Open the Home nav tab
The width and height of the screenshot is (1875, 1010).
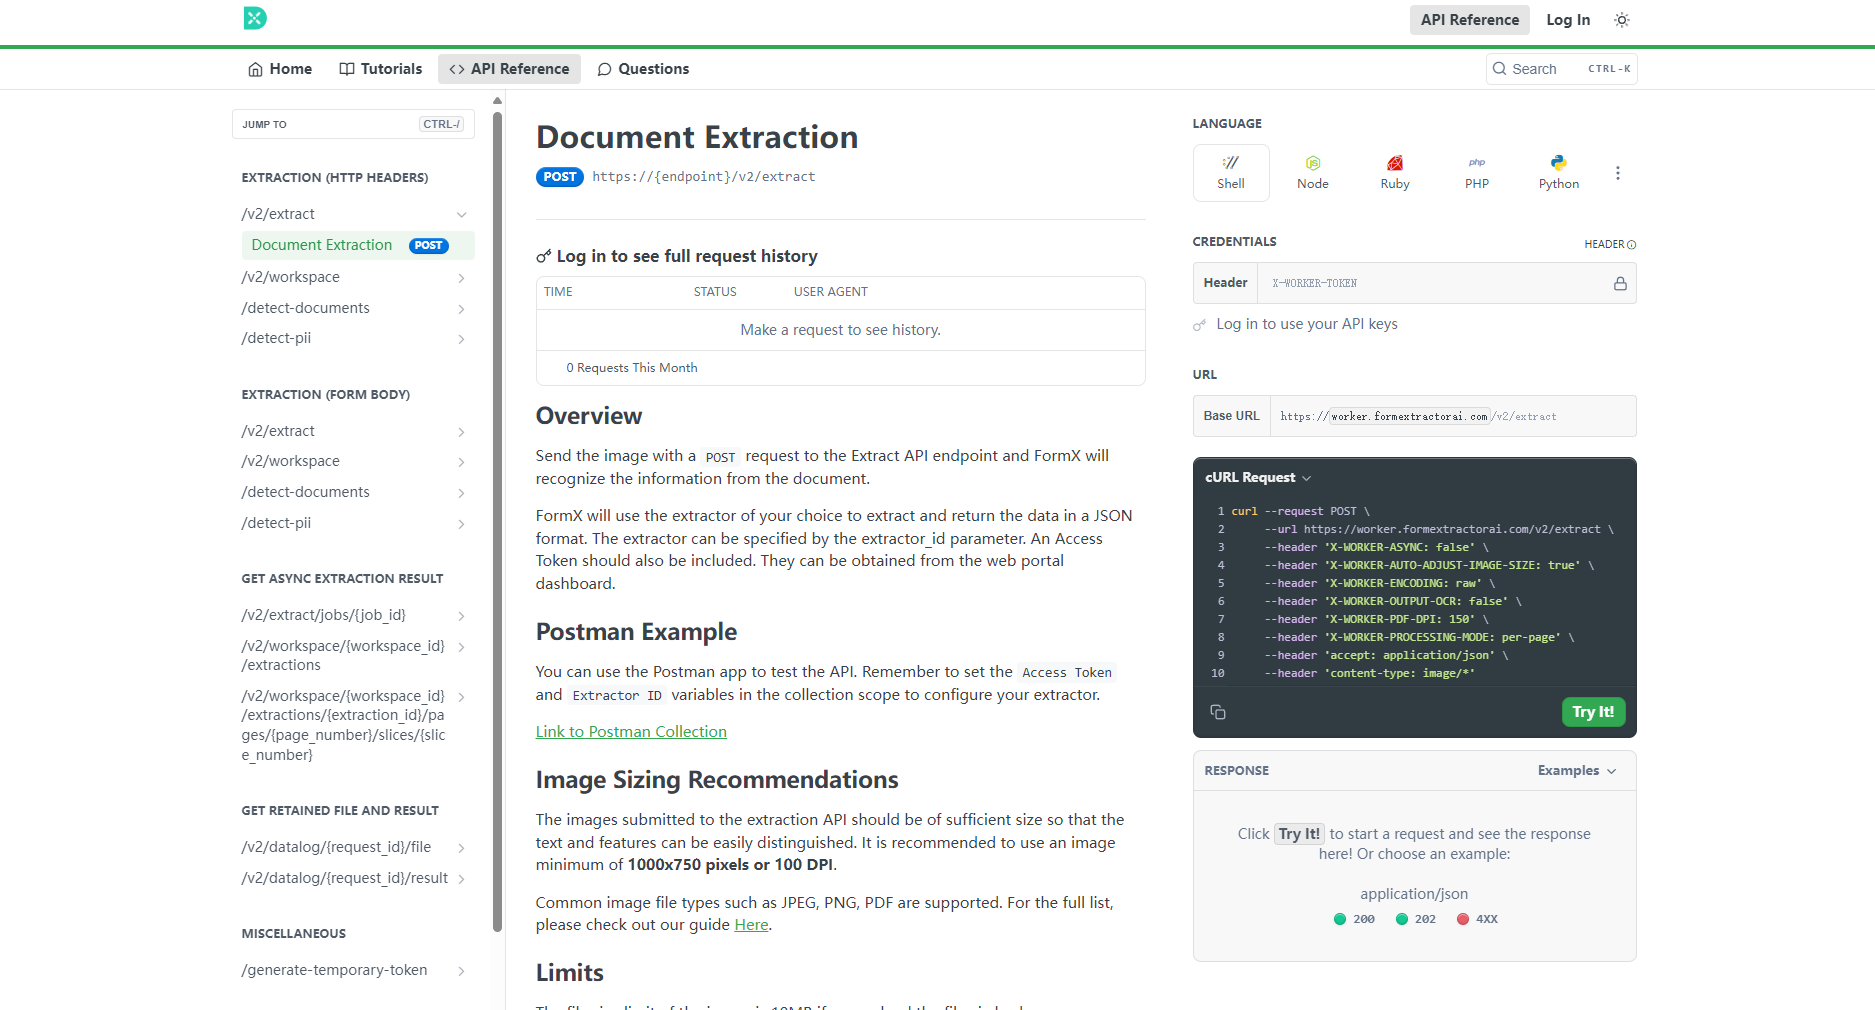click(280, 69)
